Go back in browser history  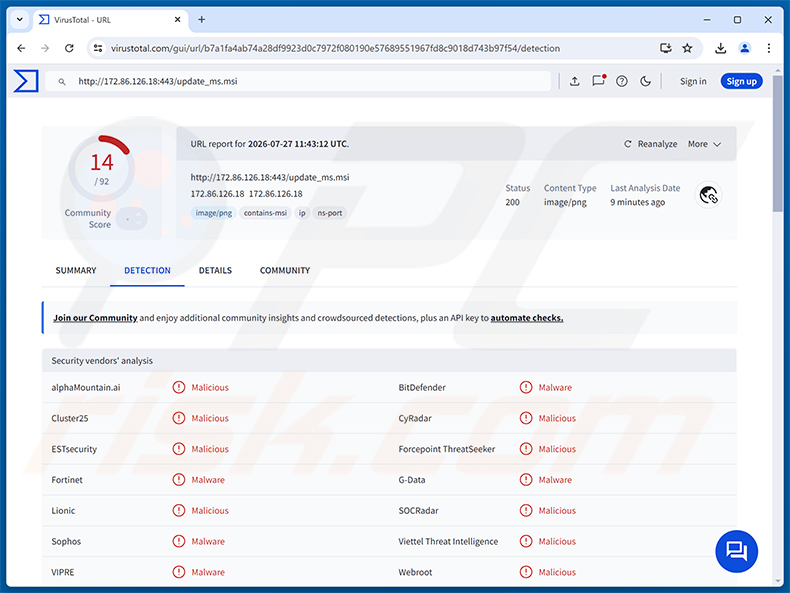[21, 48]
